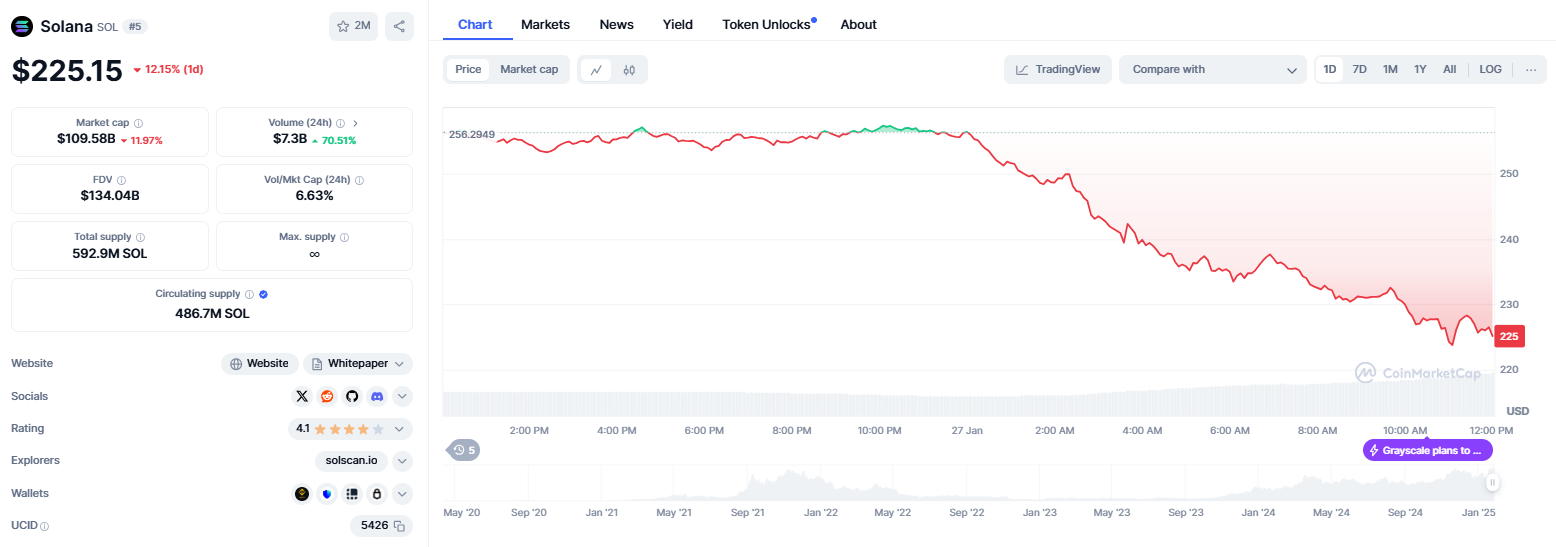Open the News tab
Viewport: 1556px width, 547px height.
point(616,24)
